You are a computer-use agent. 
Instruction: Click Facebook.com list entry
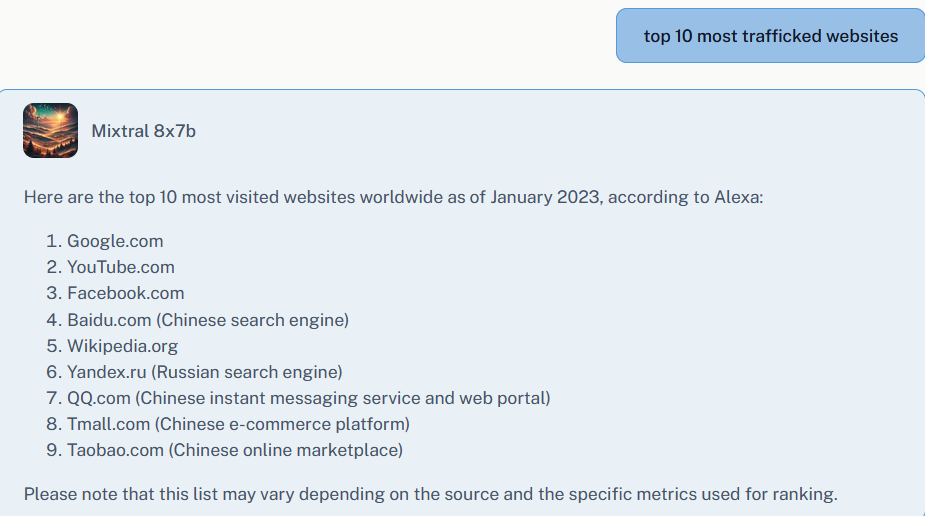[x=125, y=293]
